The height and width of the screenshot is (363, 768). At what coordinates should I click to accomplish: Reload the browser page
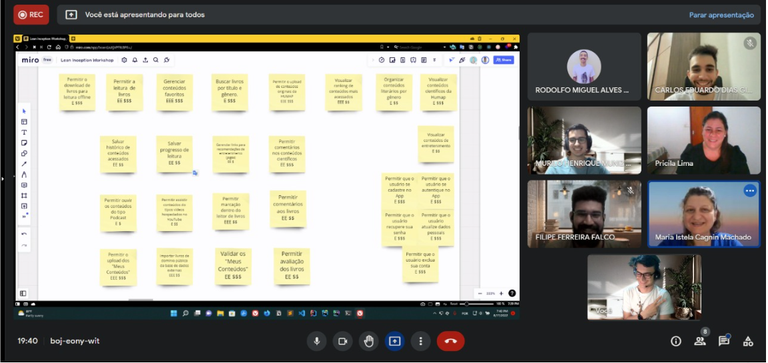[49, 47]
